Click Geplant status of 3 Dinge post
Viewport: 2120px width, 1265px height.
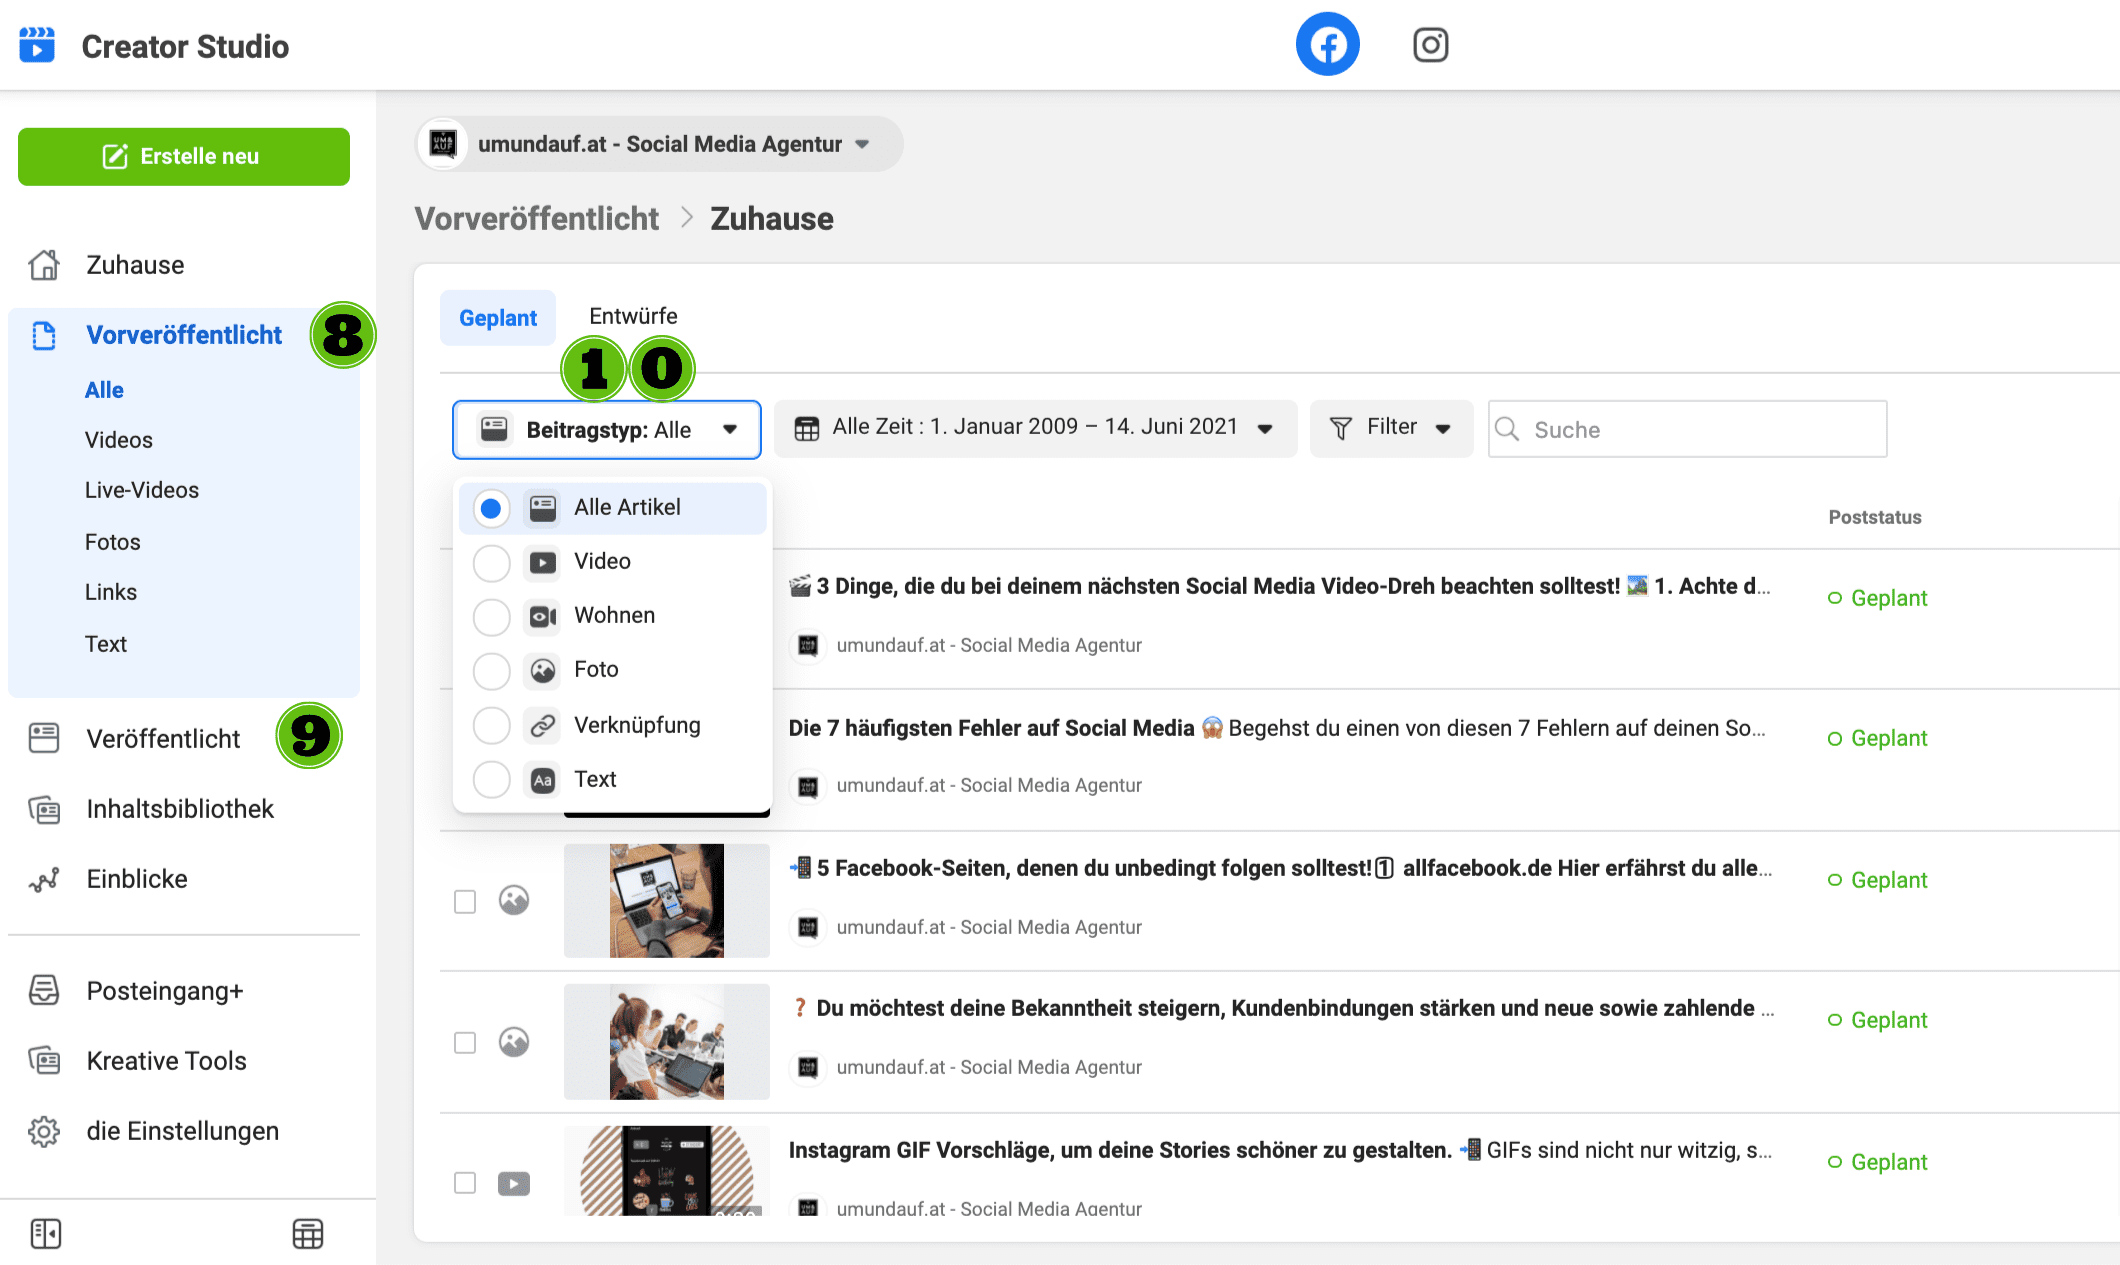coord(1877,598)
